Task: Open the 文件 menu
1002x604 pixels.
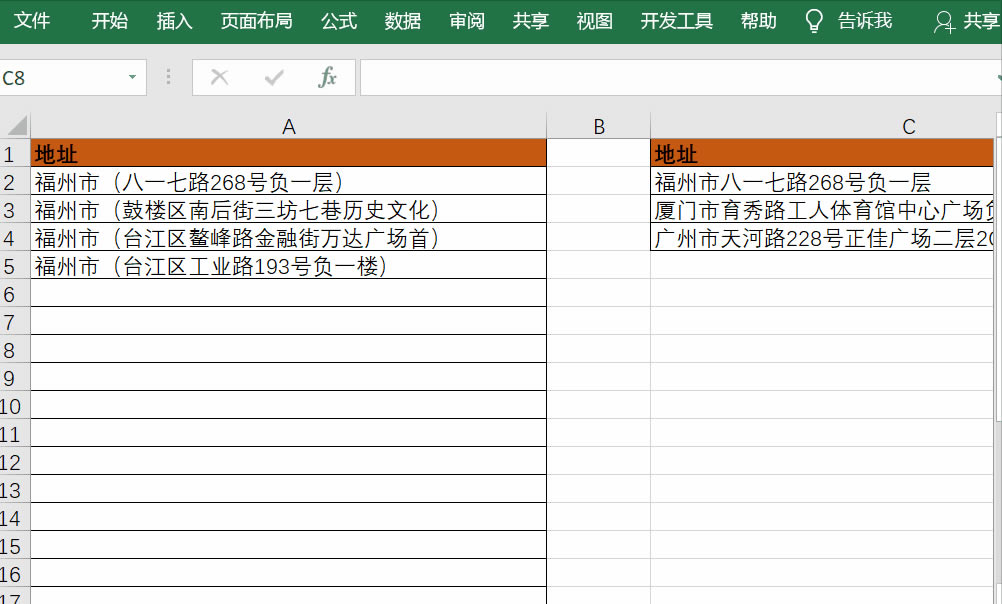Action: (33, 20)
